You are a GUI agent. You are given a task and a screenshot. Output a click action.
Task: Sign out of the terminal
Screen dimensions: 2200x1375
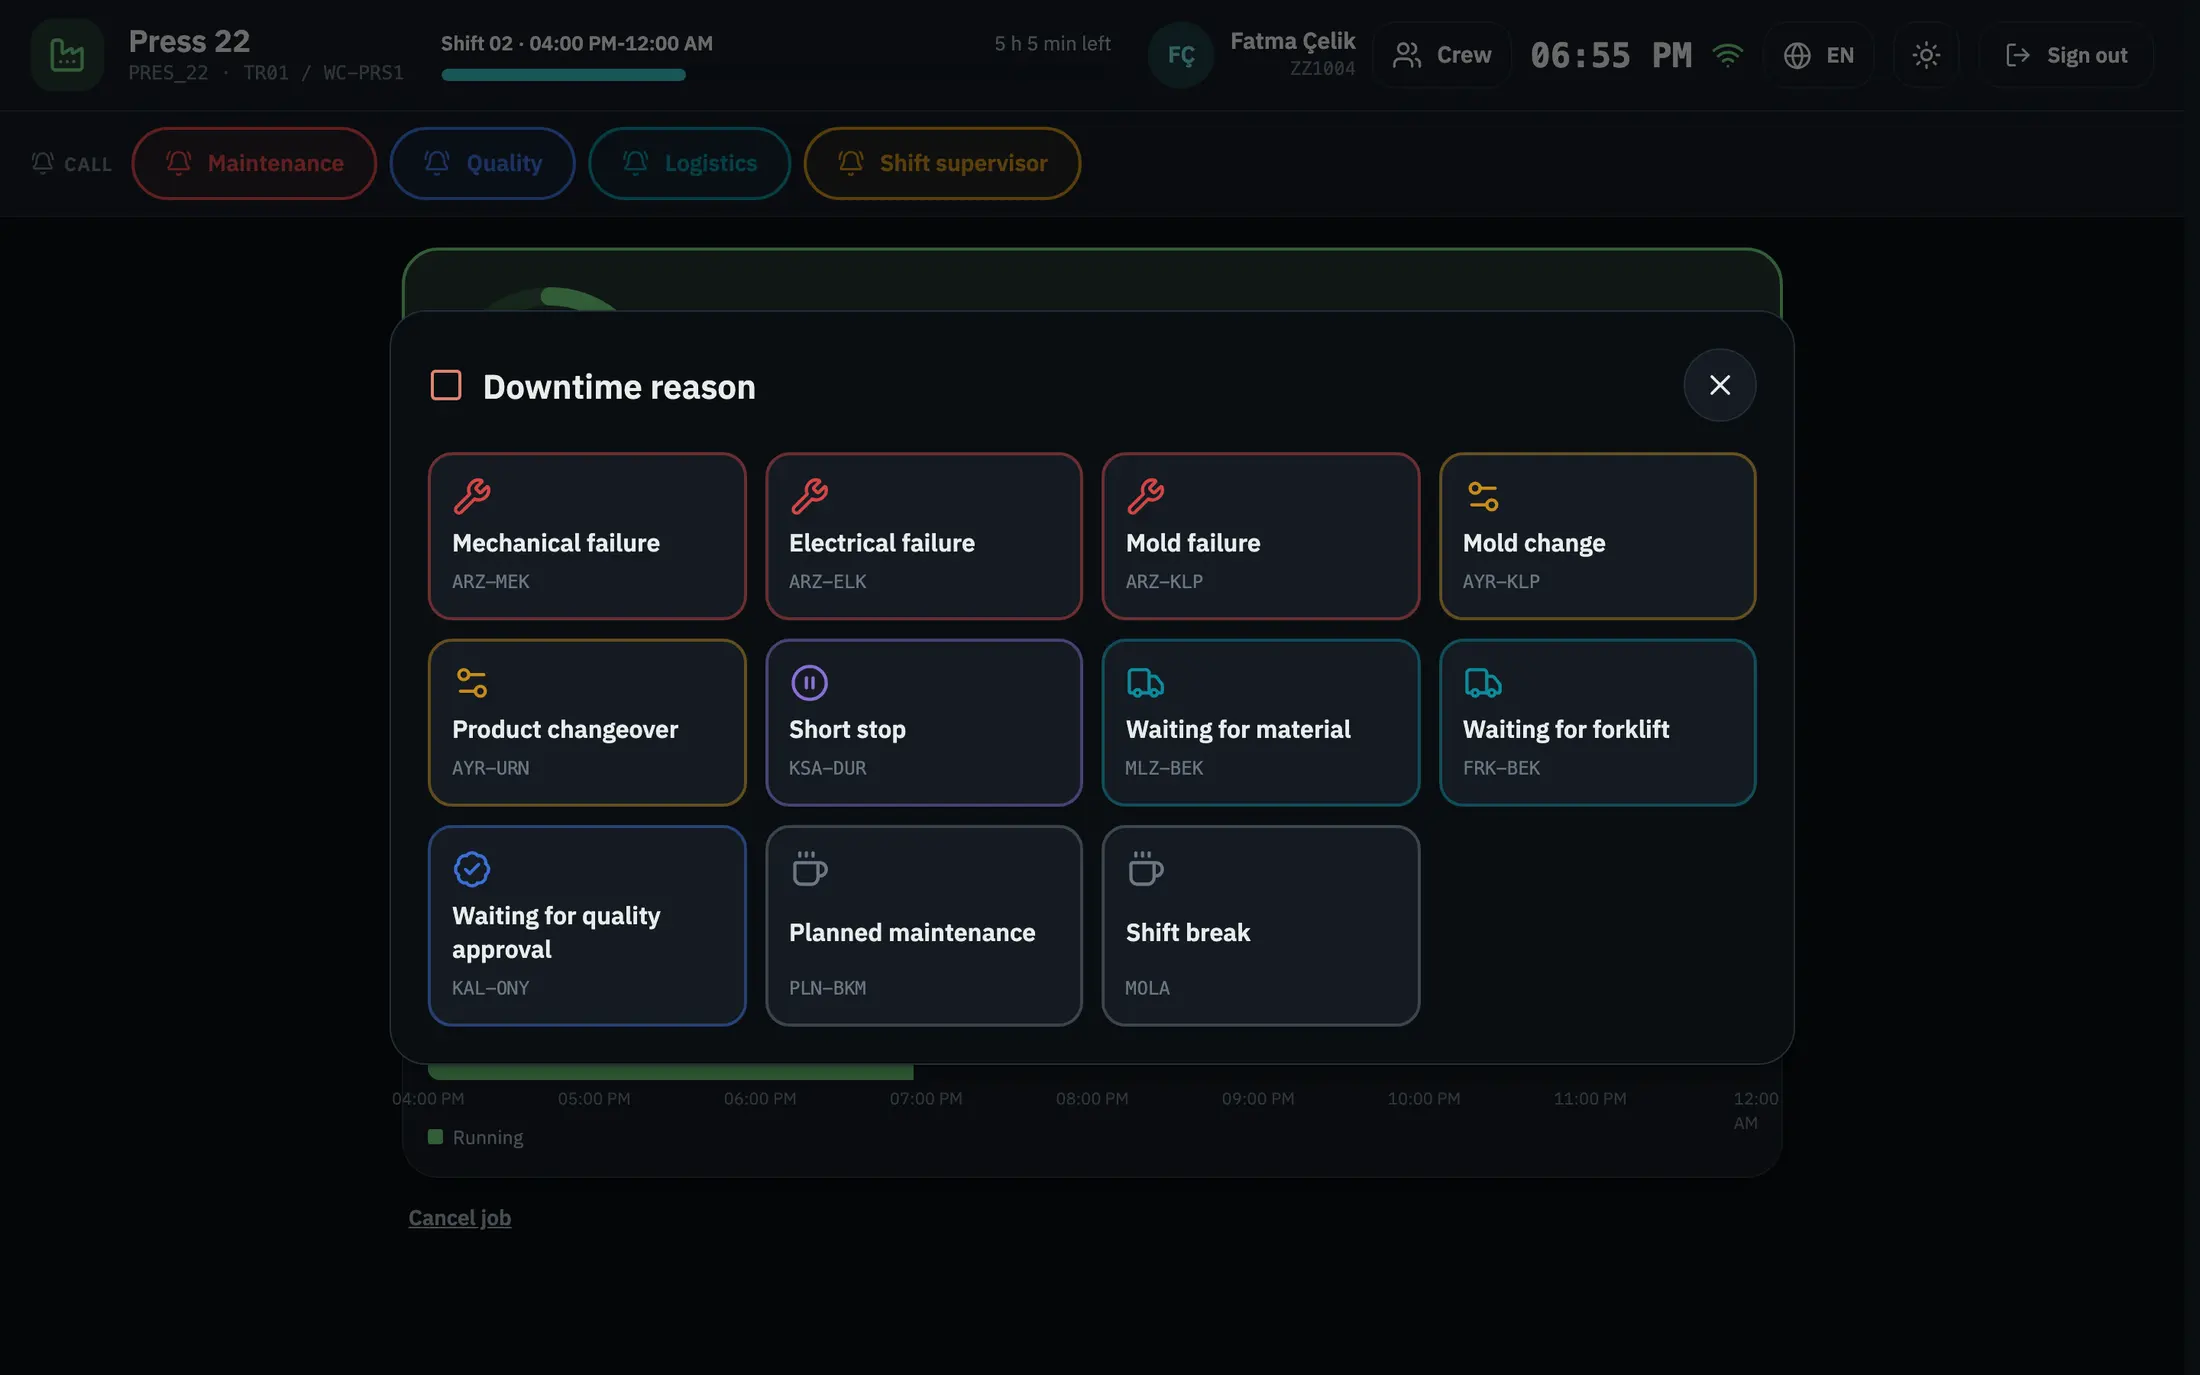[x=2066, y=55]
